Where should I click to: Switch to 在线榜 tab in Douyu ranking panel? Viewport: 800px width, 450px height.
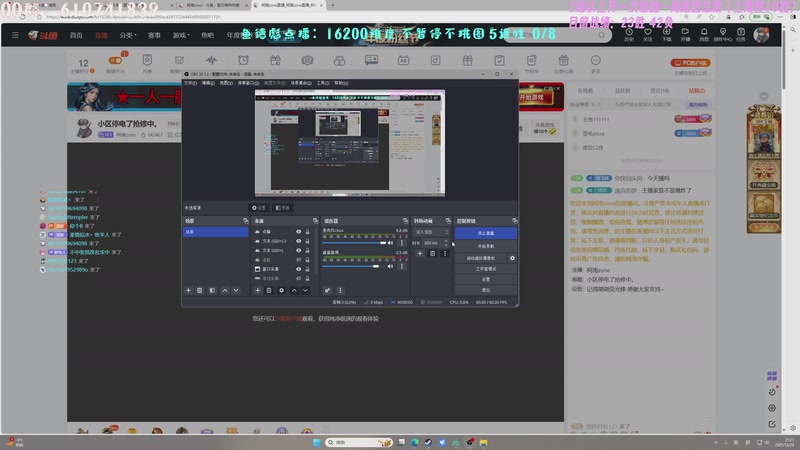pyautogui.click(x=585, y=91)
